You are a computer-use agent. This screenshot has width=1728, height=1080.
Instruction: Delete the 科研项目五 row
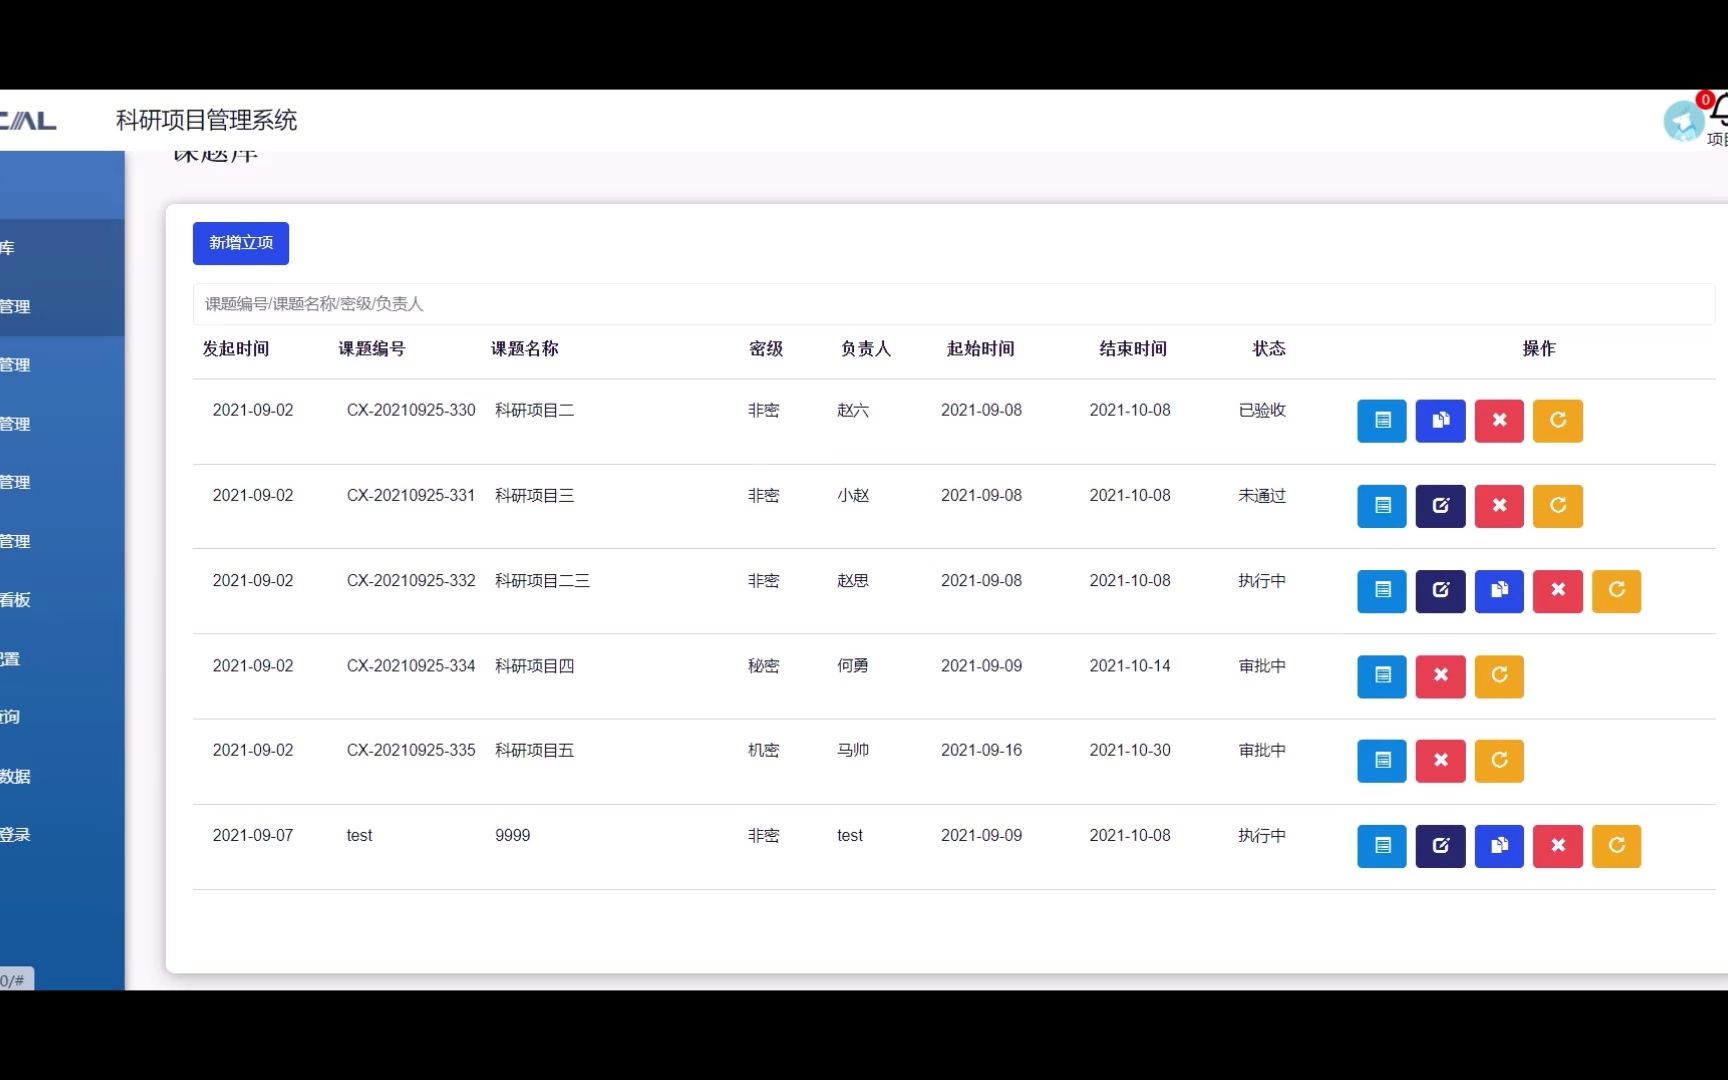(1440, 761)
